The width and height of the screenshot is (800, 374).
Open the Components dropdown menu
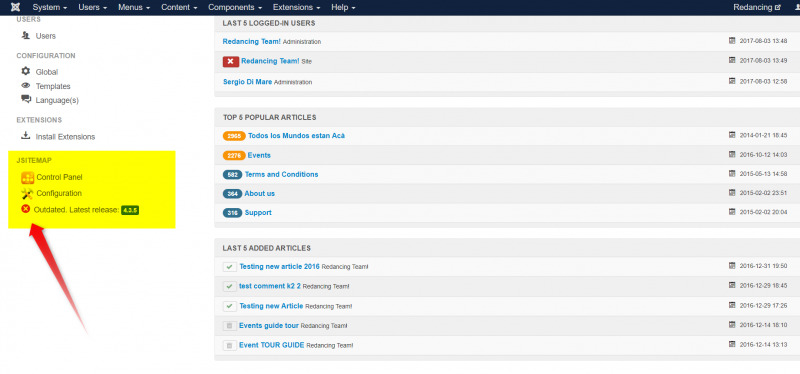[235, 8]
